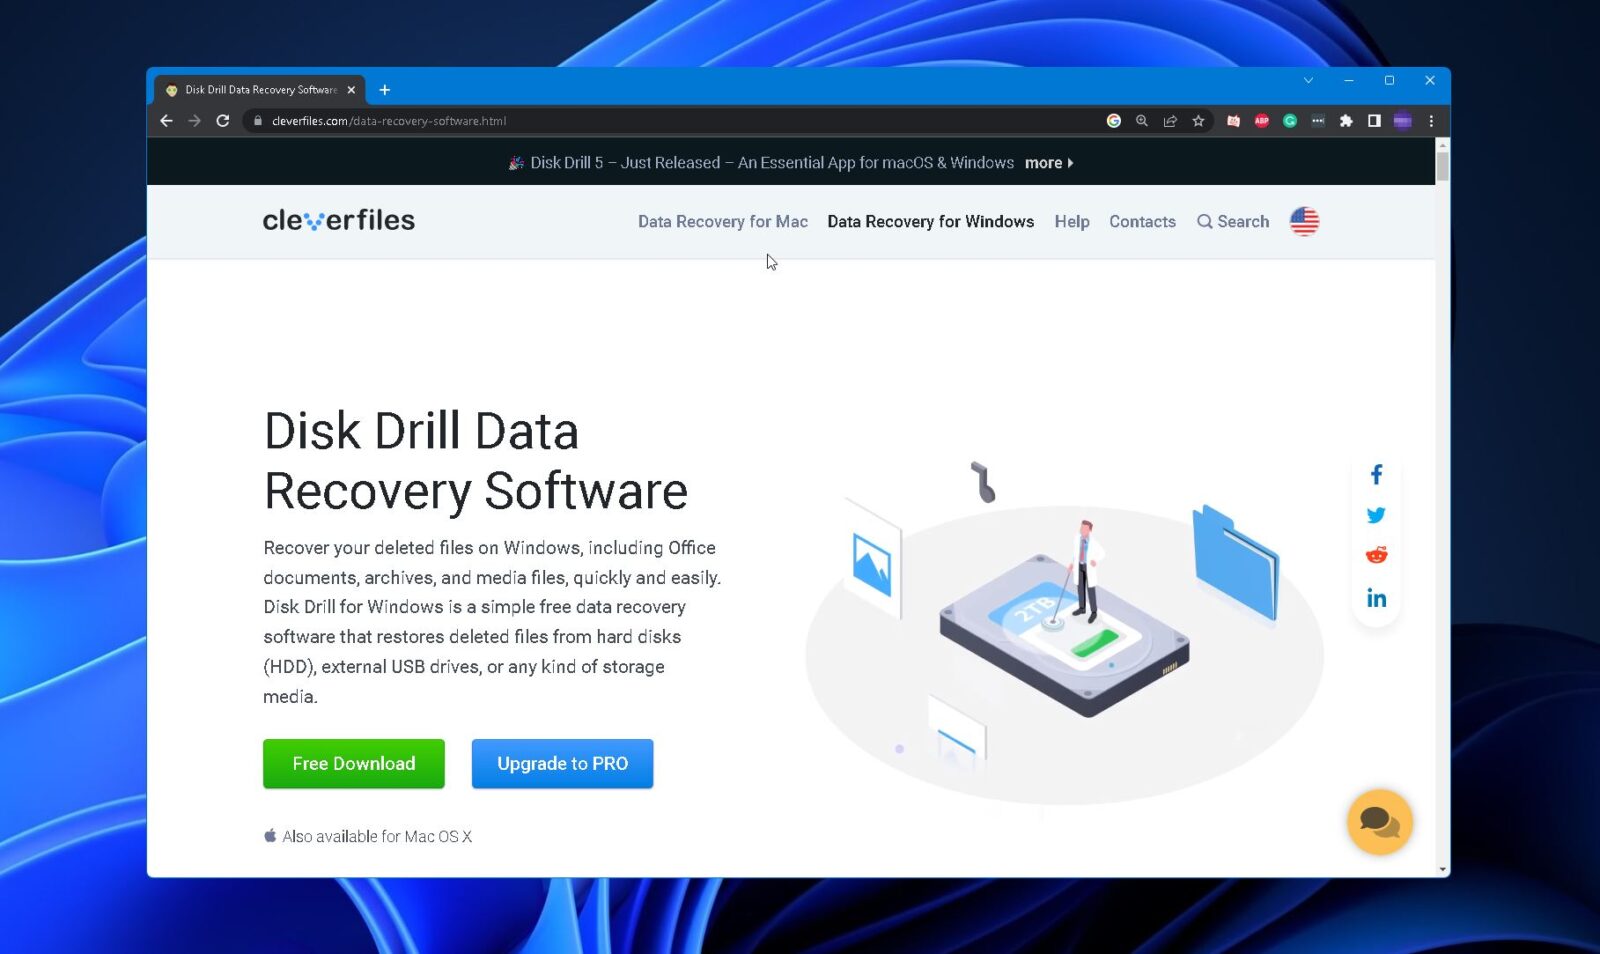Image resolution: width=1600 pixels, height=954 pixels.
Task: Open the Help menu item
Action: click(x=1072, y=222)
